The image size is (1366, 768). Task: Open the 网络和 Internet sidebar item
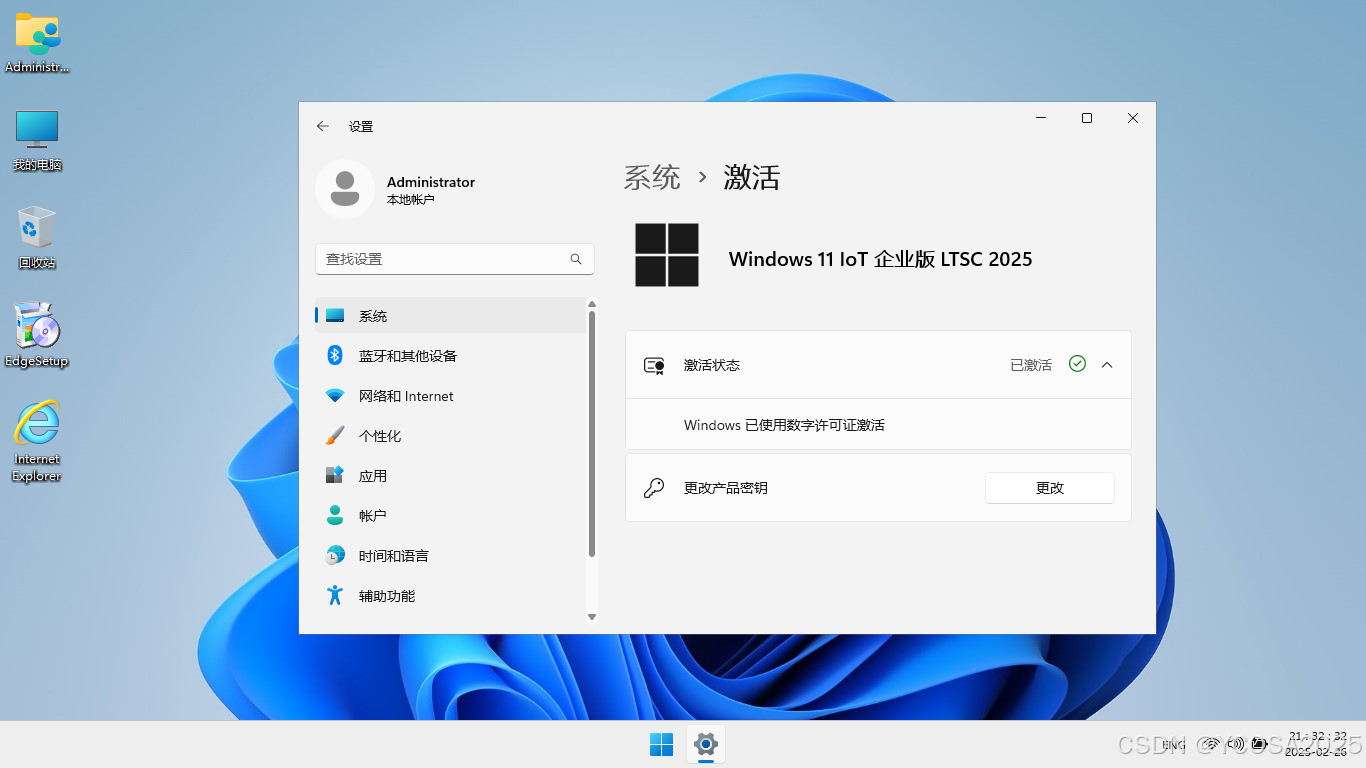[x=450, y=396]
